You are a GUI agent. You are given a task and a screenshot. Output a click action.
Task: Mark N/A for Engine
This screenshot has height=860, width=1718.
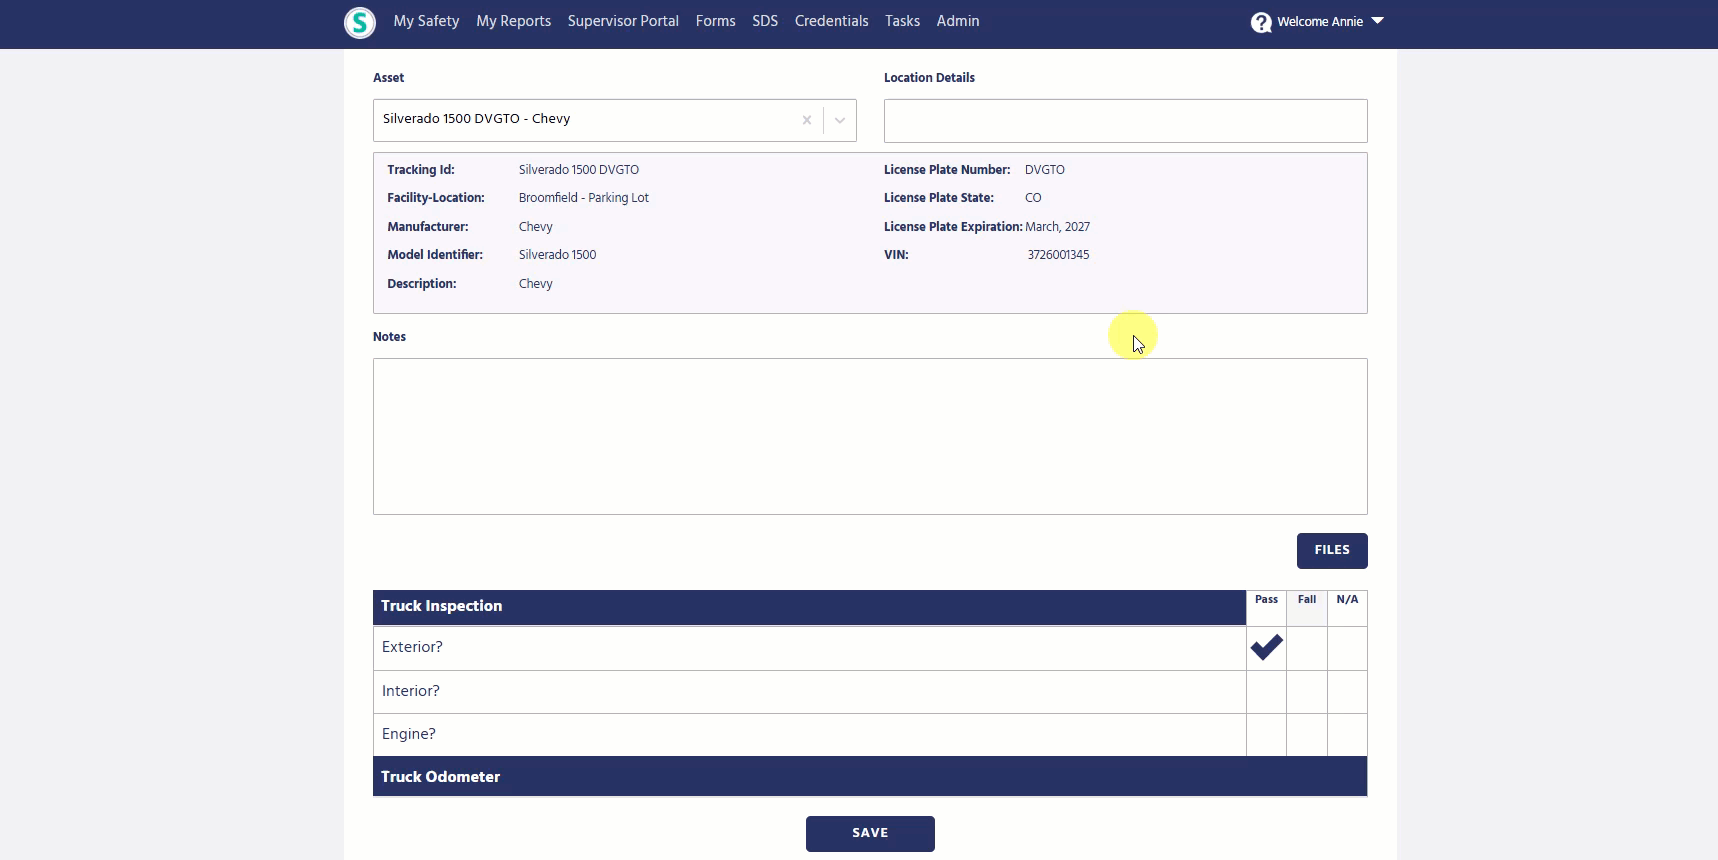pyautogui.click(x=1347, y=735)
